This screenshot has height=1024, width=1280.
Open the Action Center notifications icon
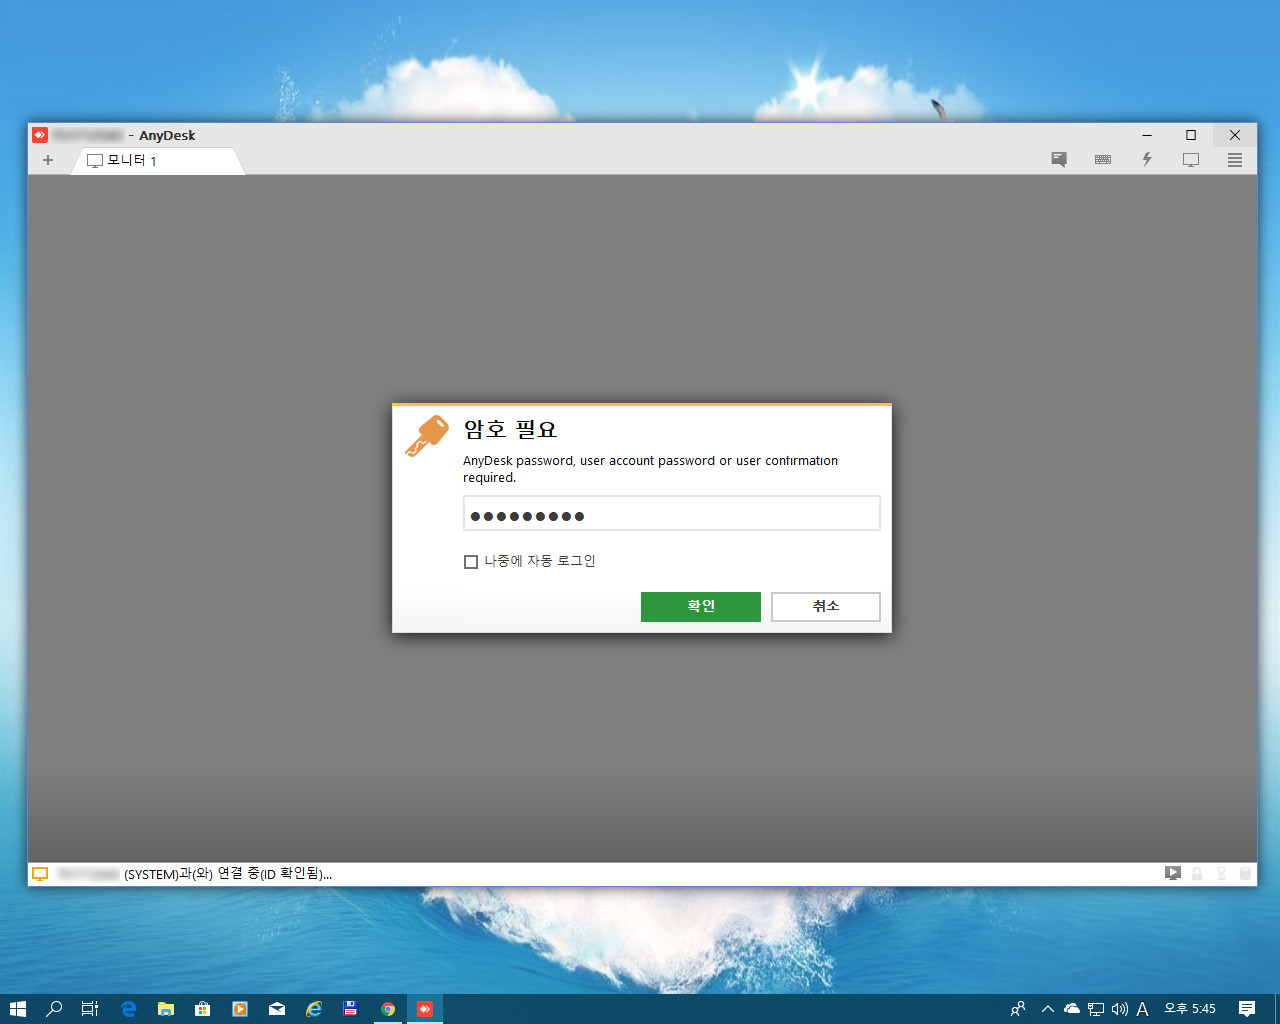point(1246,1009)
